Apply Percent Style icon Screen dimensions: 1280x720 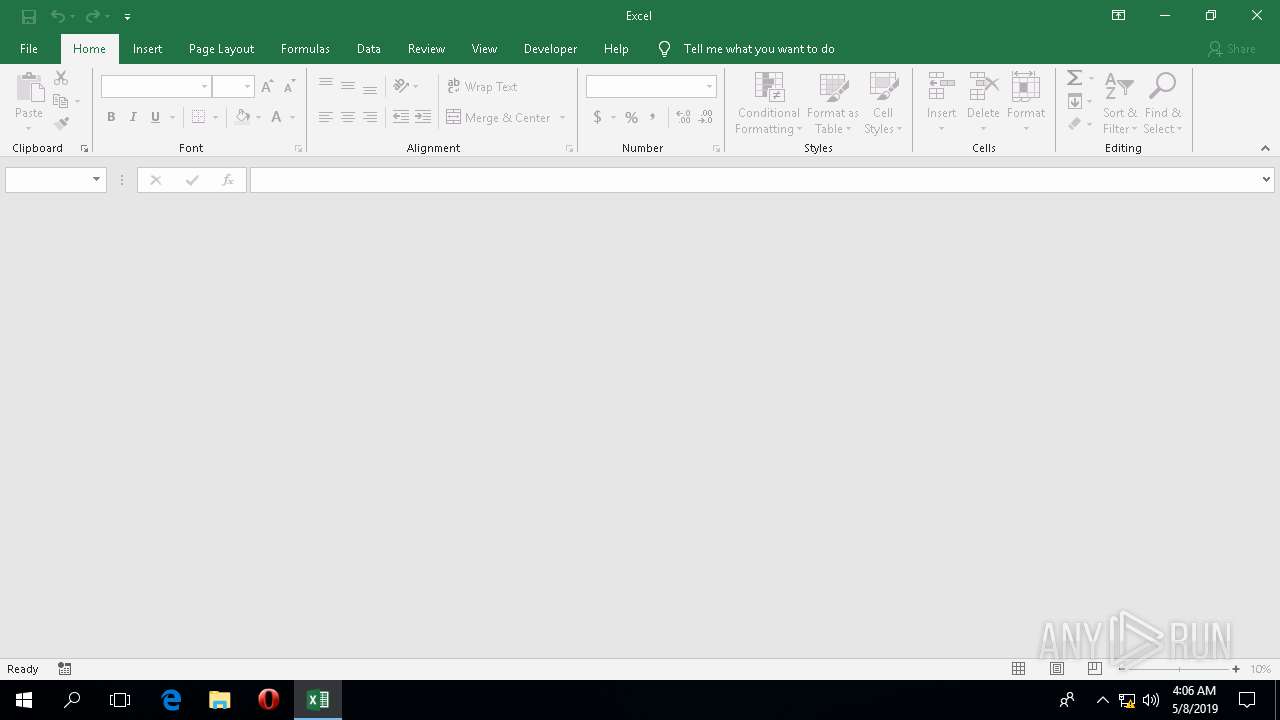click(x=631, y=117)
